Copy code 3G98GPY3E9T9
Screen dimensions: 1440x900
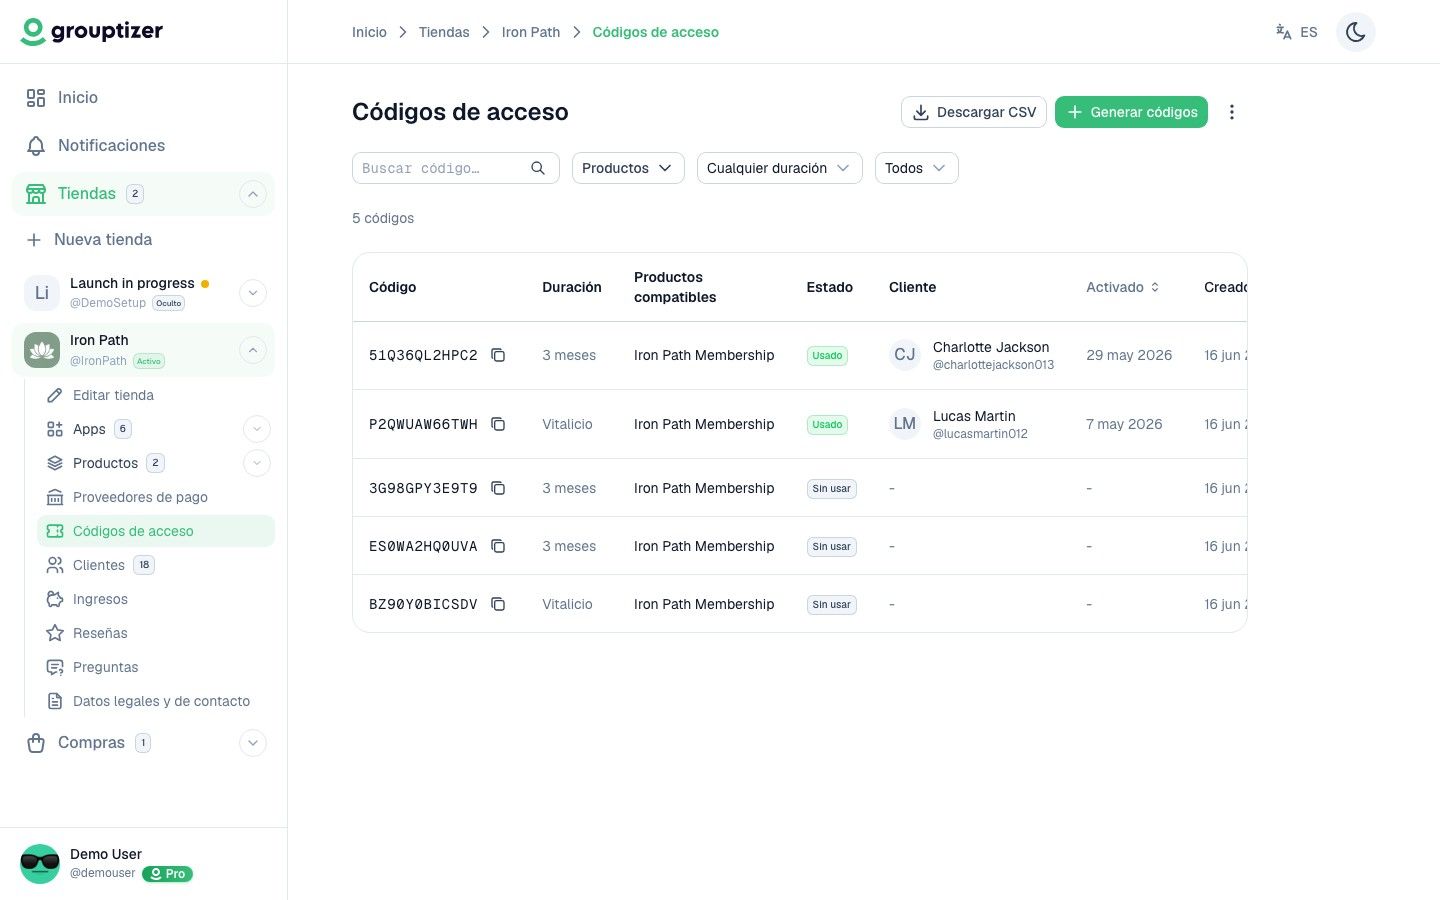pyautogui.click(x=498, y=488)
